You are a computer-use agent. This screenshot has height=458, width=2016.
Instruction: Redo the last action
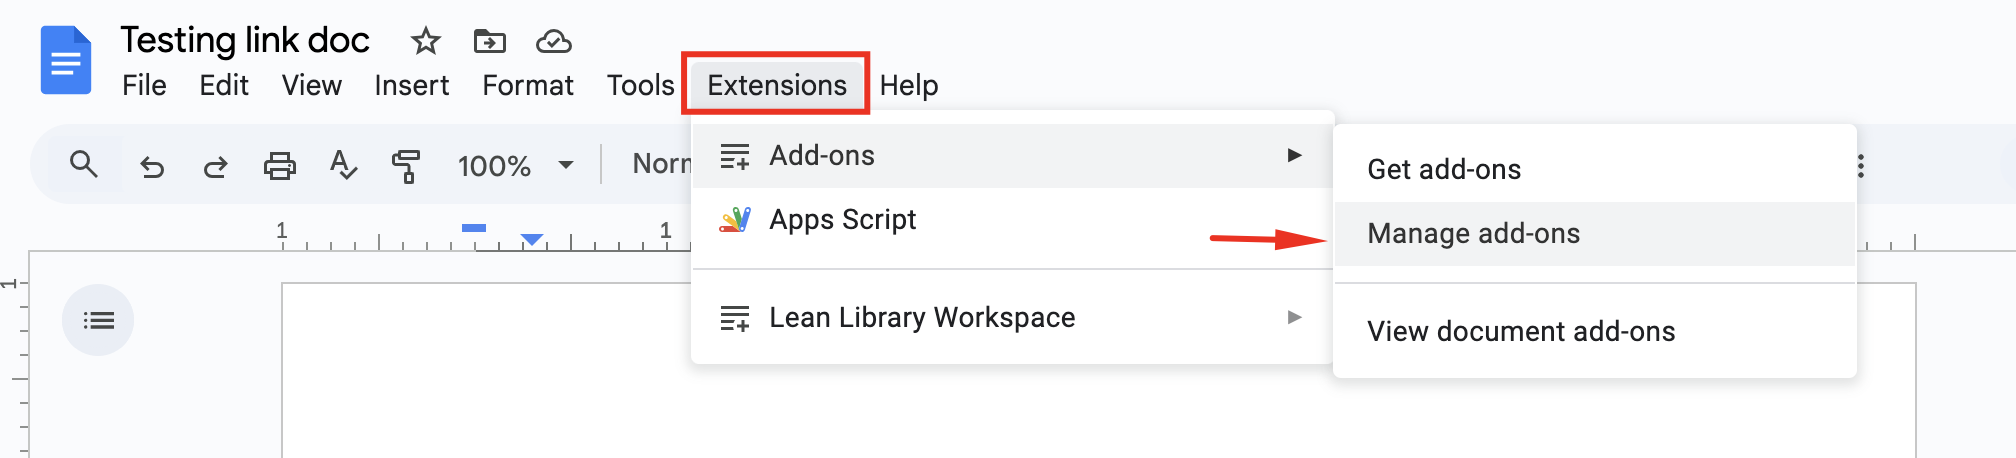[215, 166]
